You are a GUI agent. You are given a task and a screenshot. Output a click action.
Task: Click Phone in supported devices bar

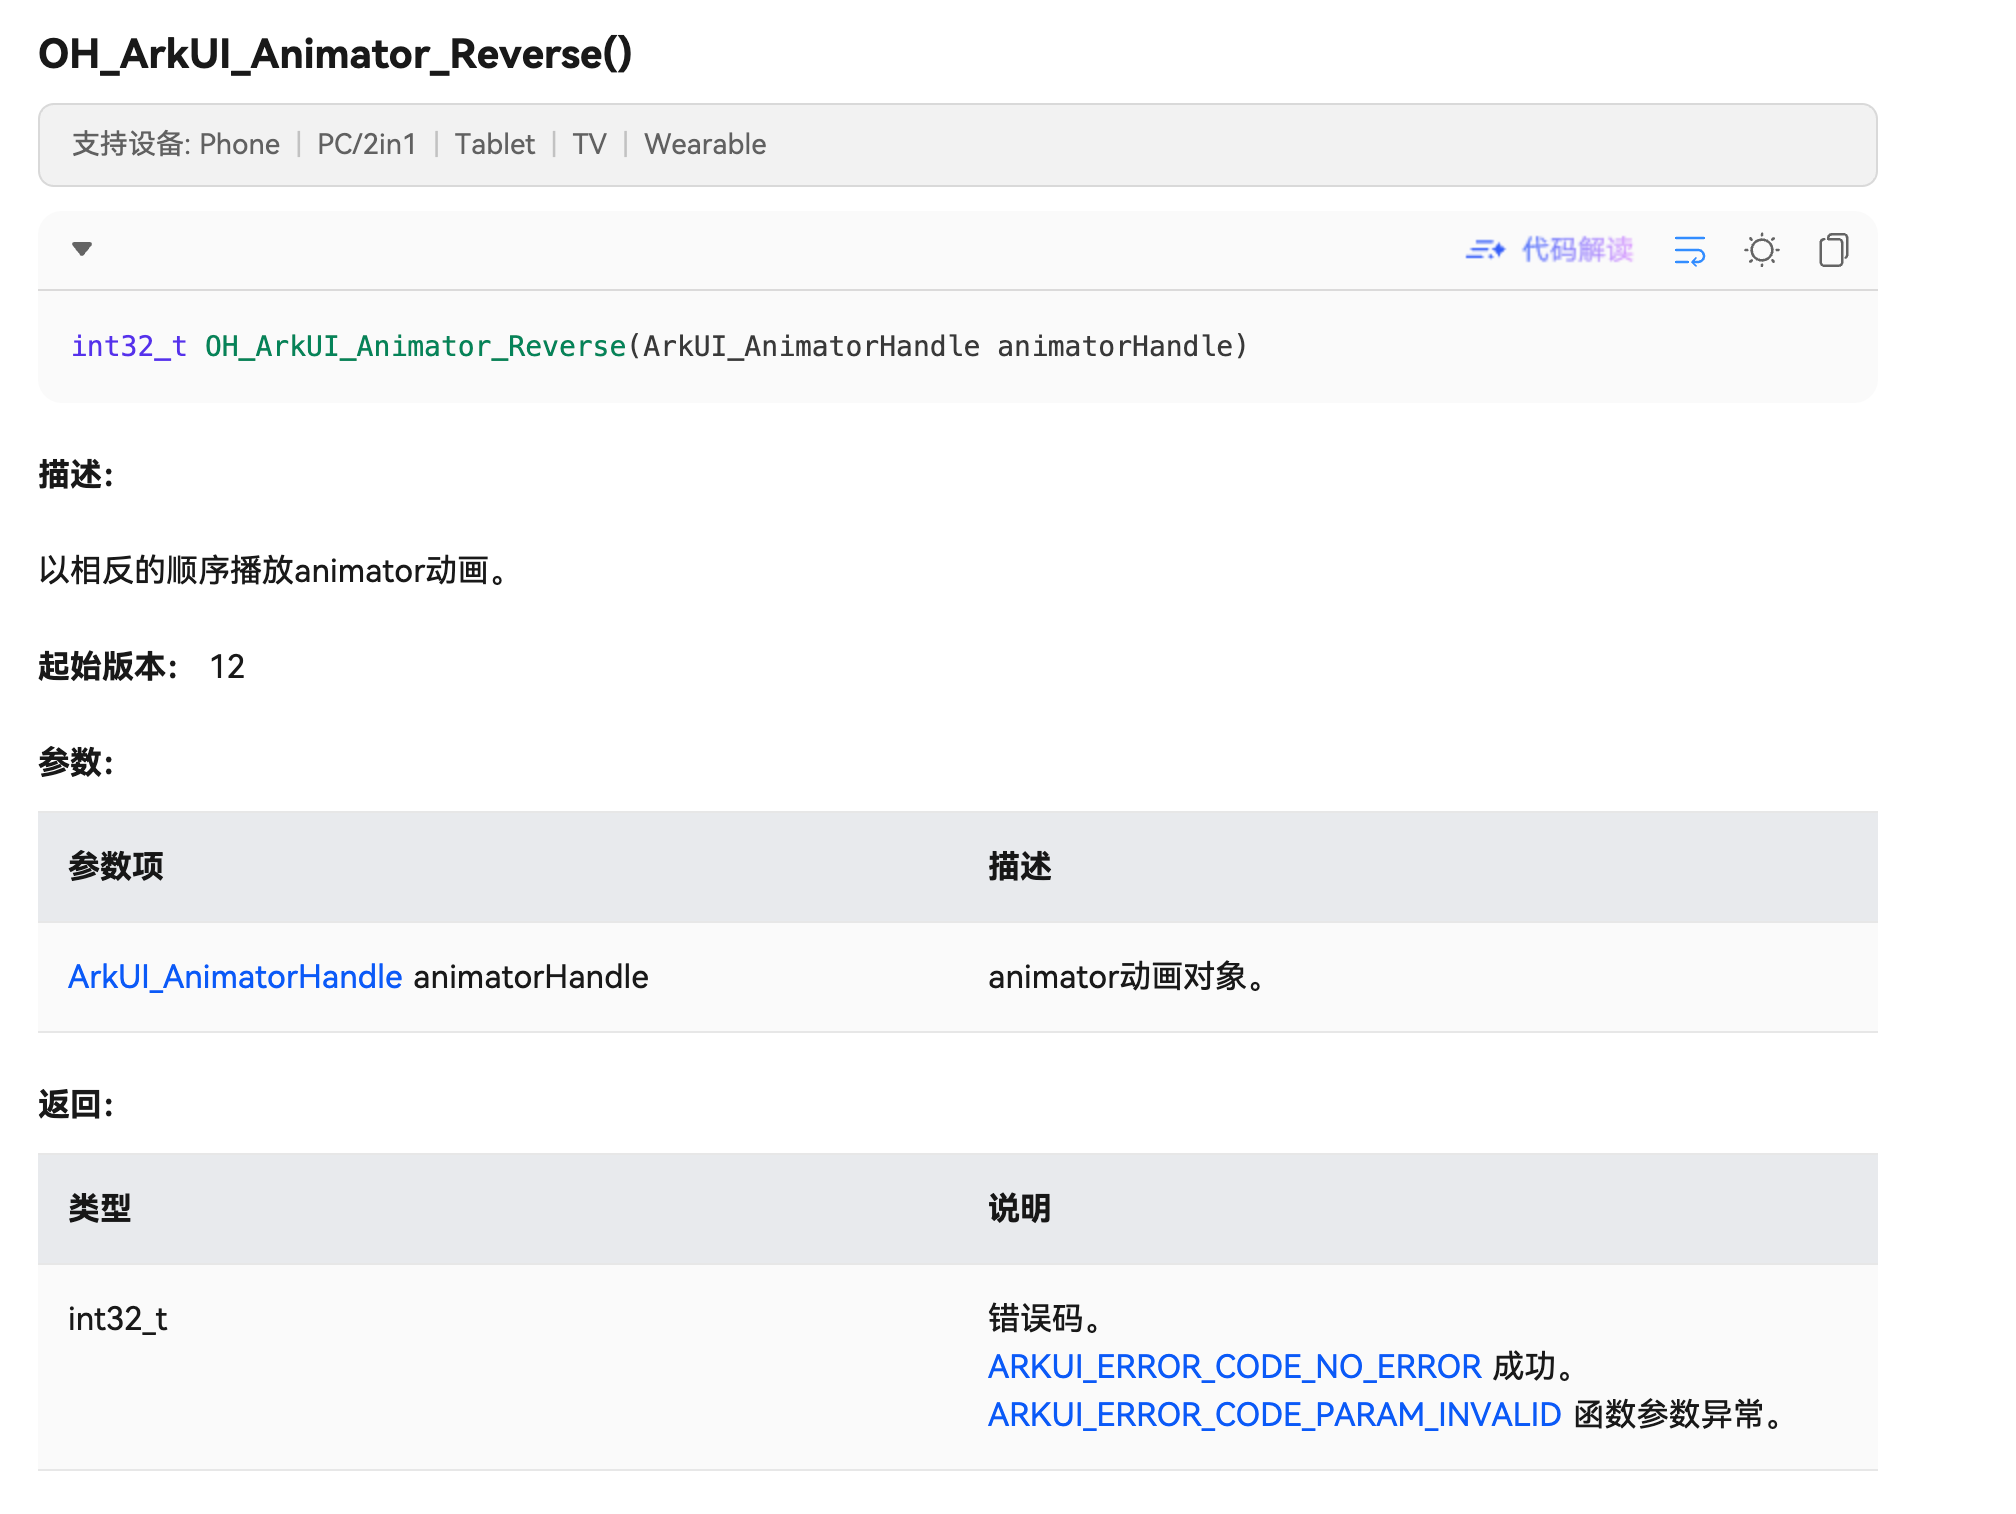pos(239,145)
